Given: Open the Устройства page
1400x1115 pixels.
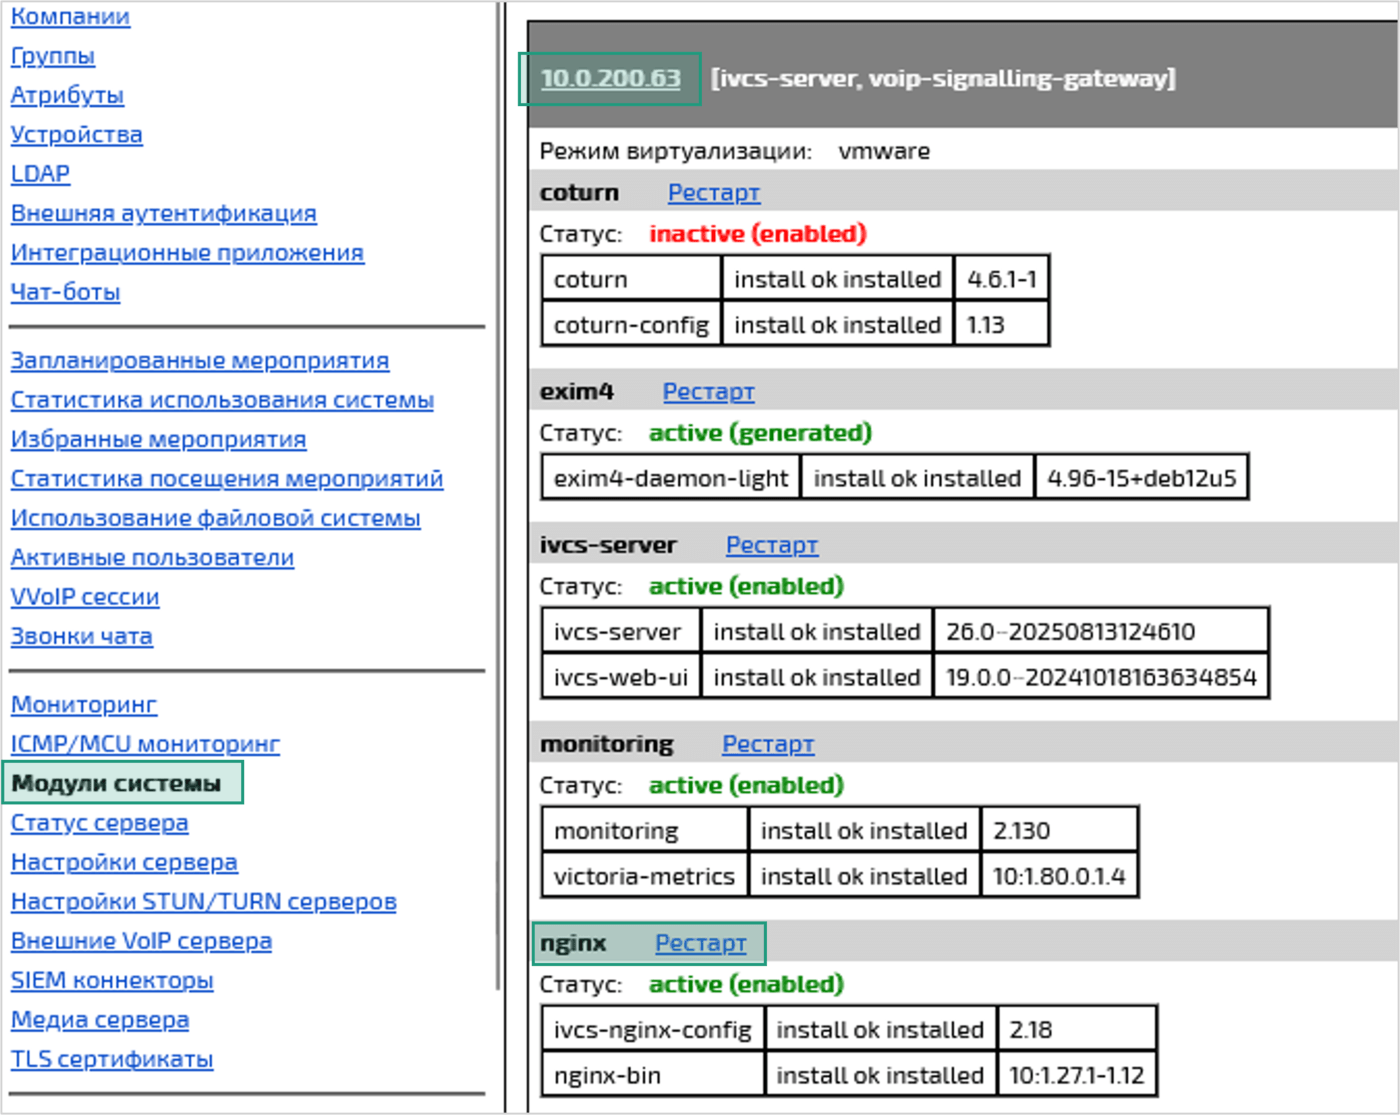Looking at the screenshot, I should click(x=77, y=135).
